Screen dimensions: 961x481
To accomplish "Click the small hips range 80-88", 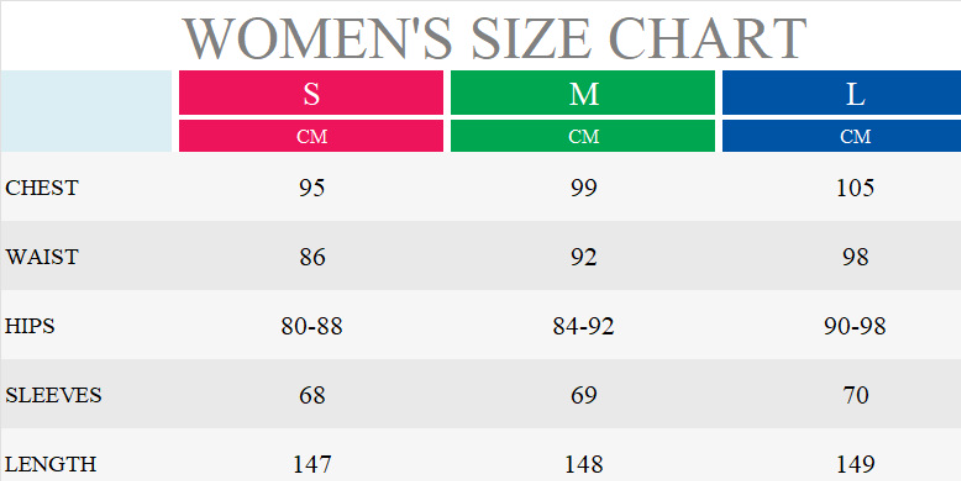I will point(312,326).
